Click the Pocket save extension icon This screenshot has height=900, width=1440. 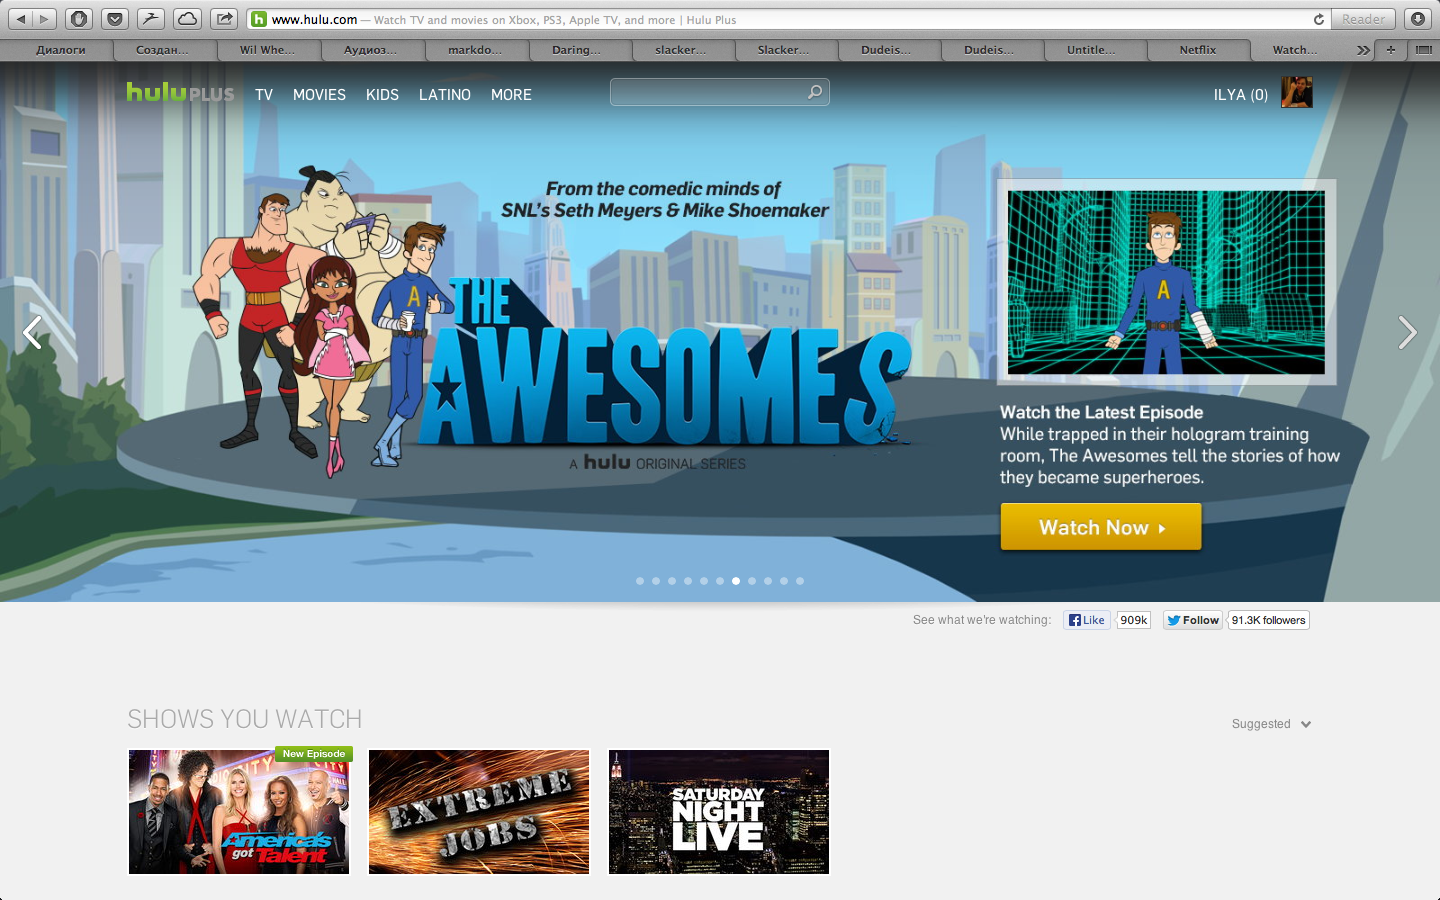[x=115, y=19]
